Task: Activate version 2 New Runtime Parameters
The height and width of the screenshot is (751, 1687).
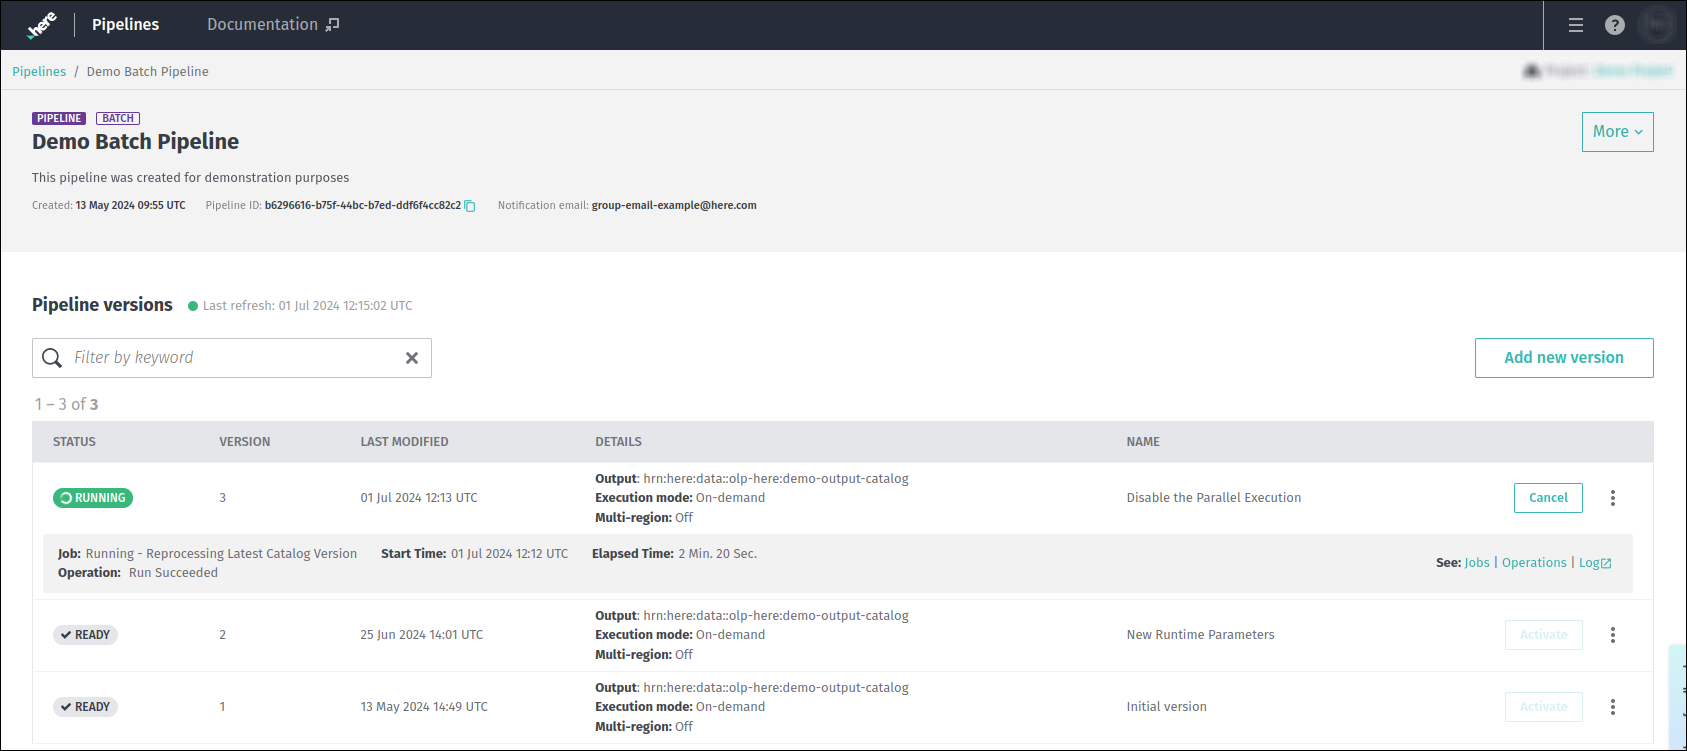Action: 1544,635
